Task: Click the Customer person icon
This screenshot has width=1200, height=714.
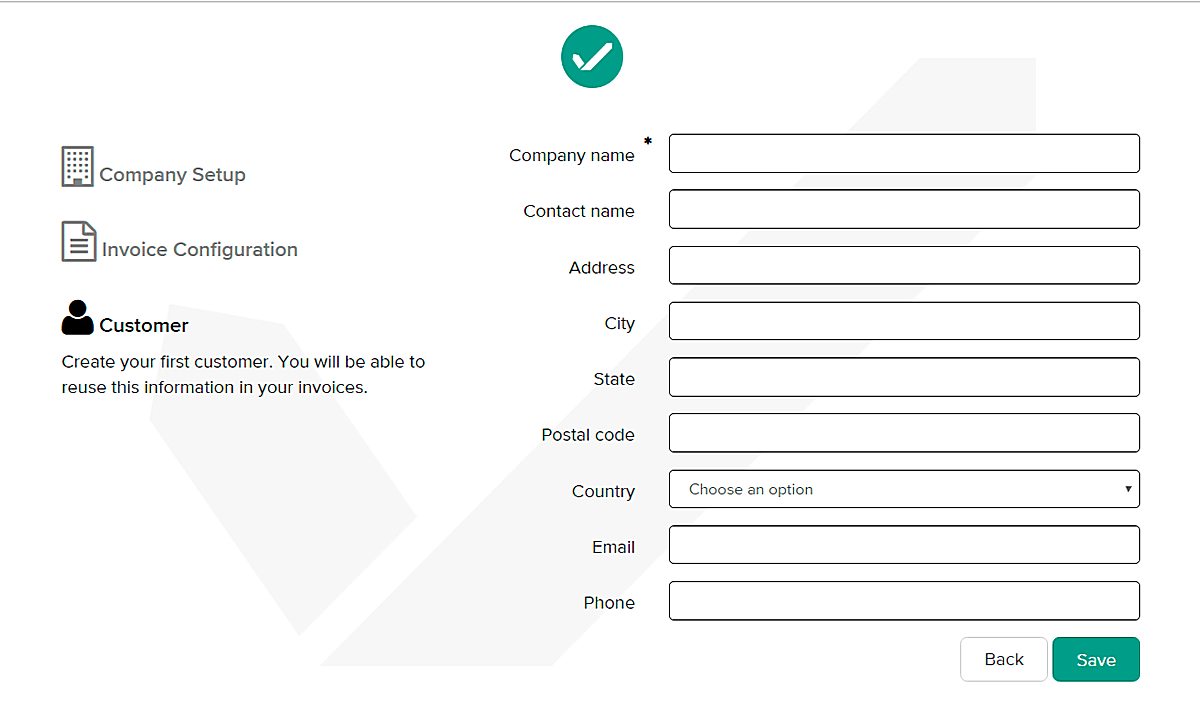Action: click(77, 318)
